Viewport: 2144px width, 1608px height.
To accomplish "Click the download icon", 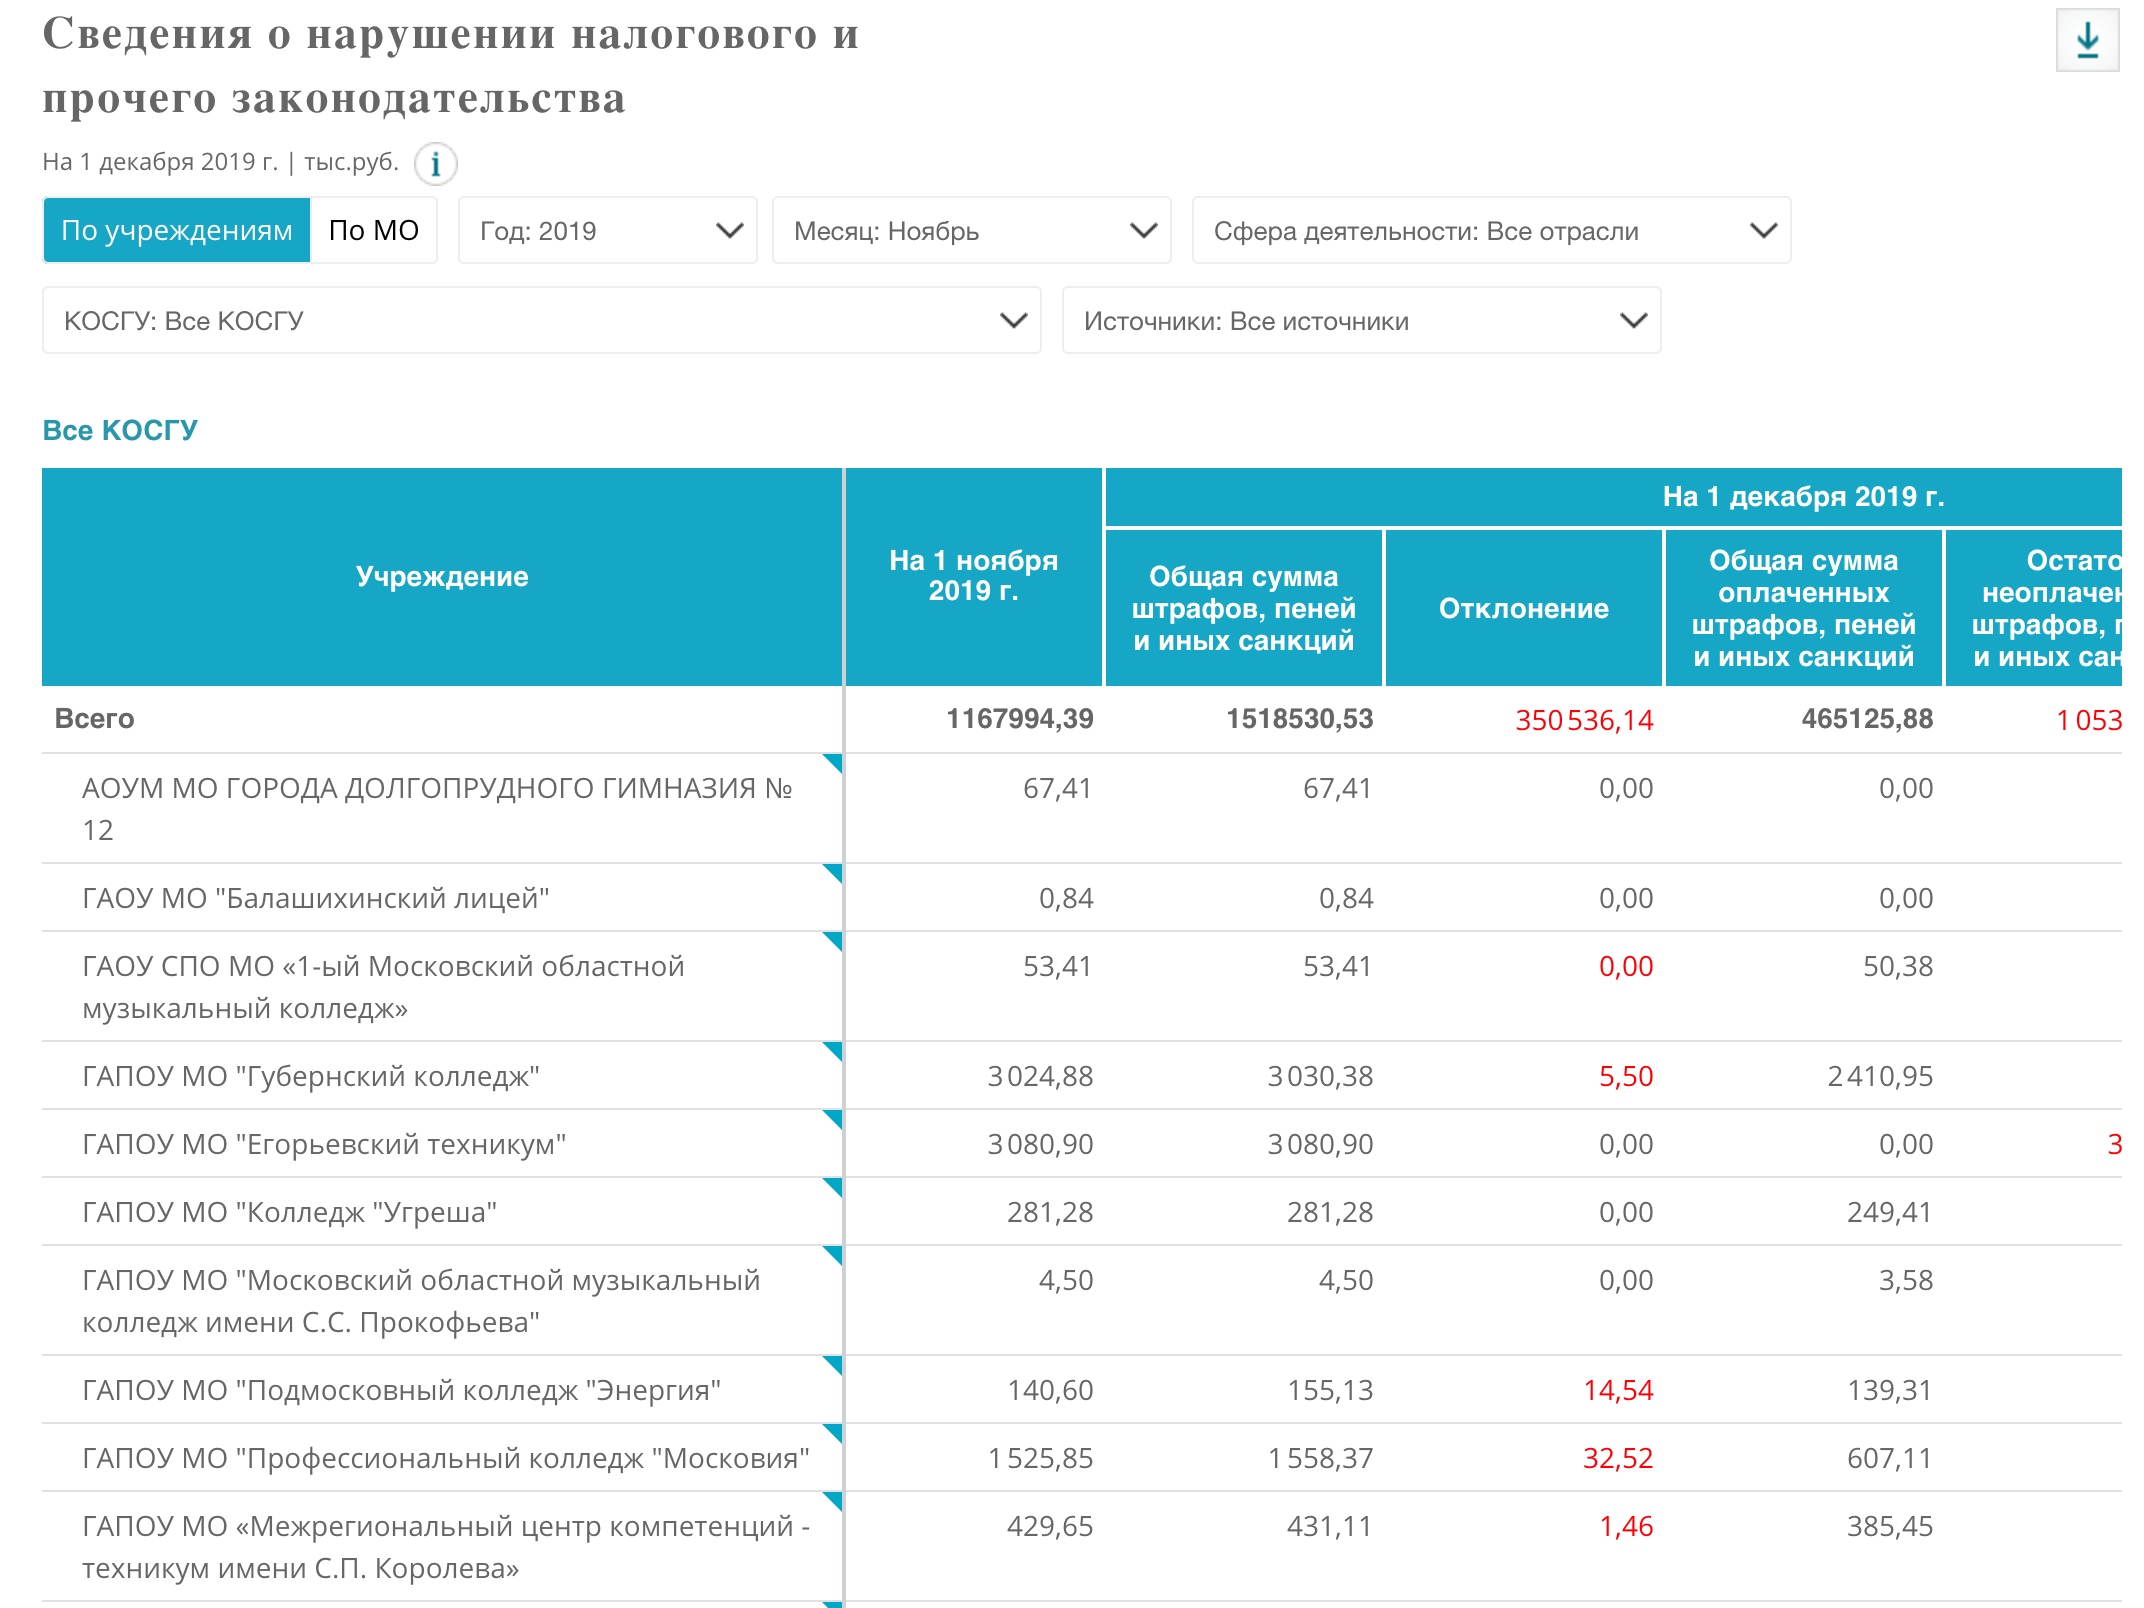I will click(x=2087, y=40).
